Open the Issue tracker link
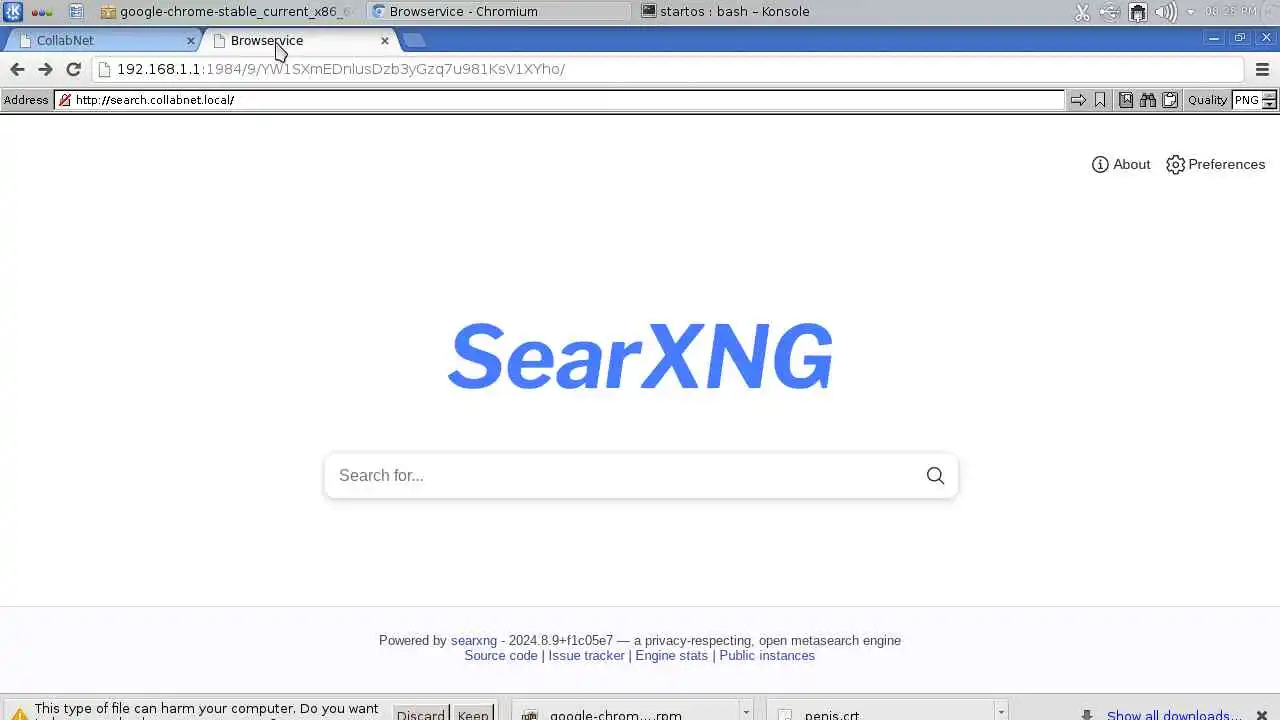Screen dimensions: 1280x720 586,655
